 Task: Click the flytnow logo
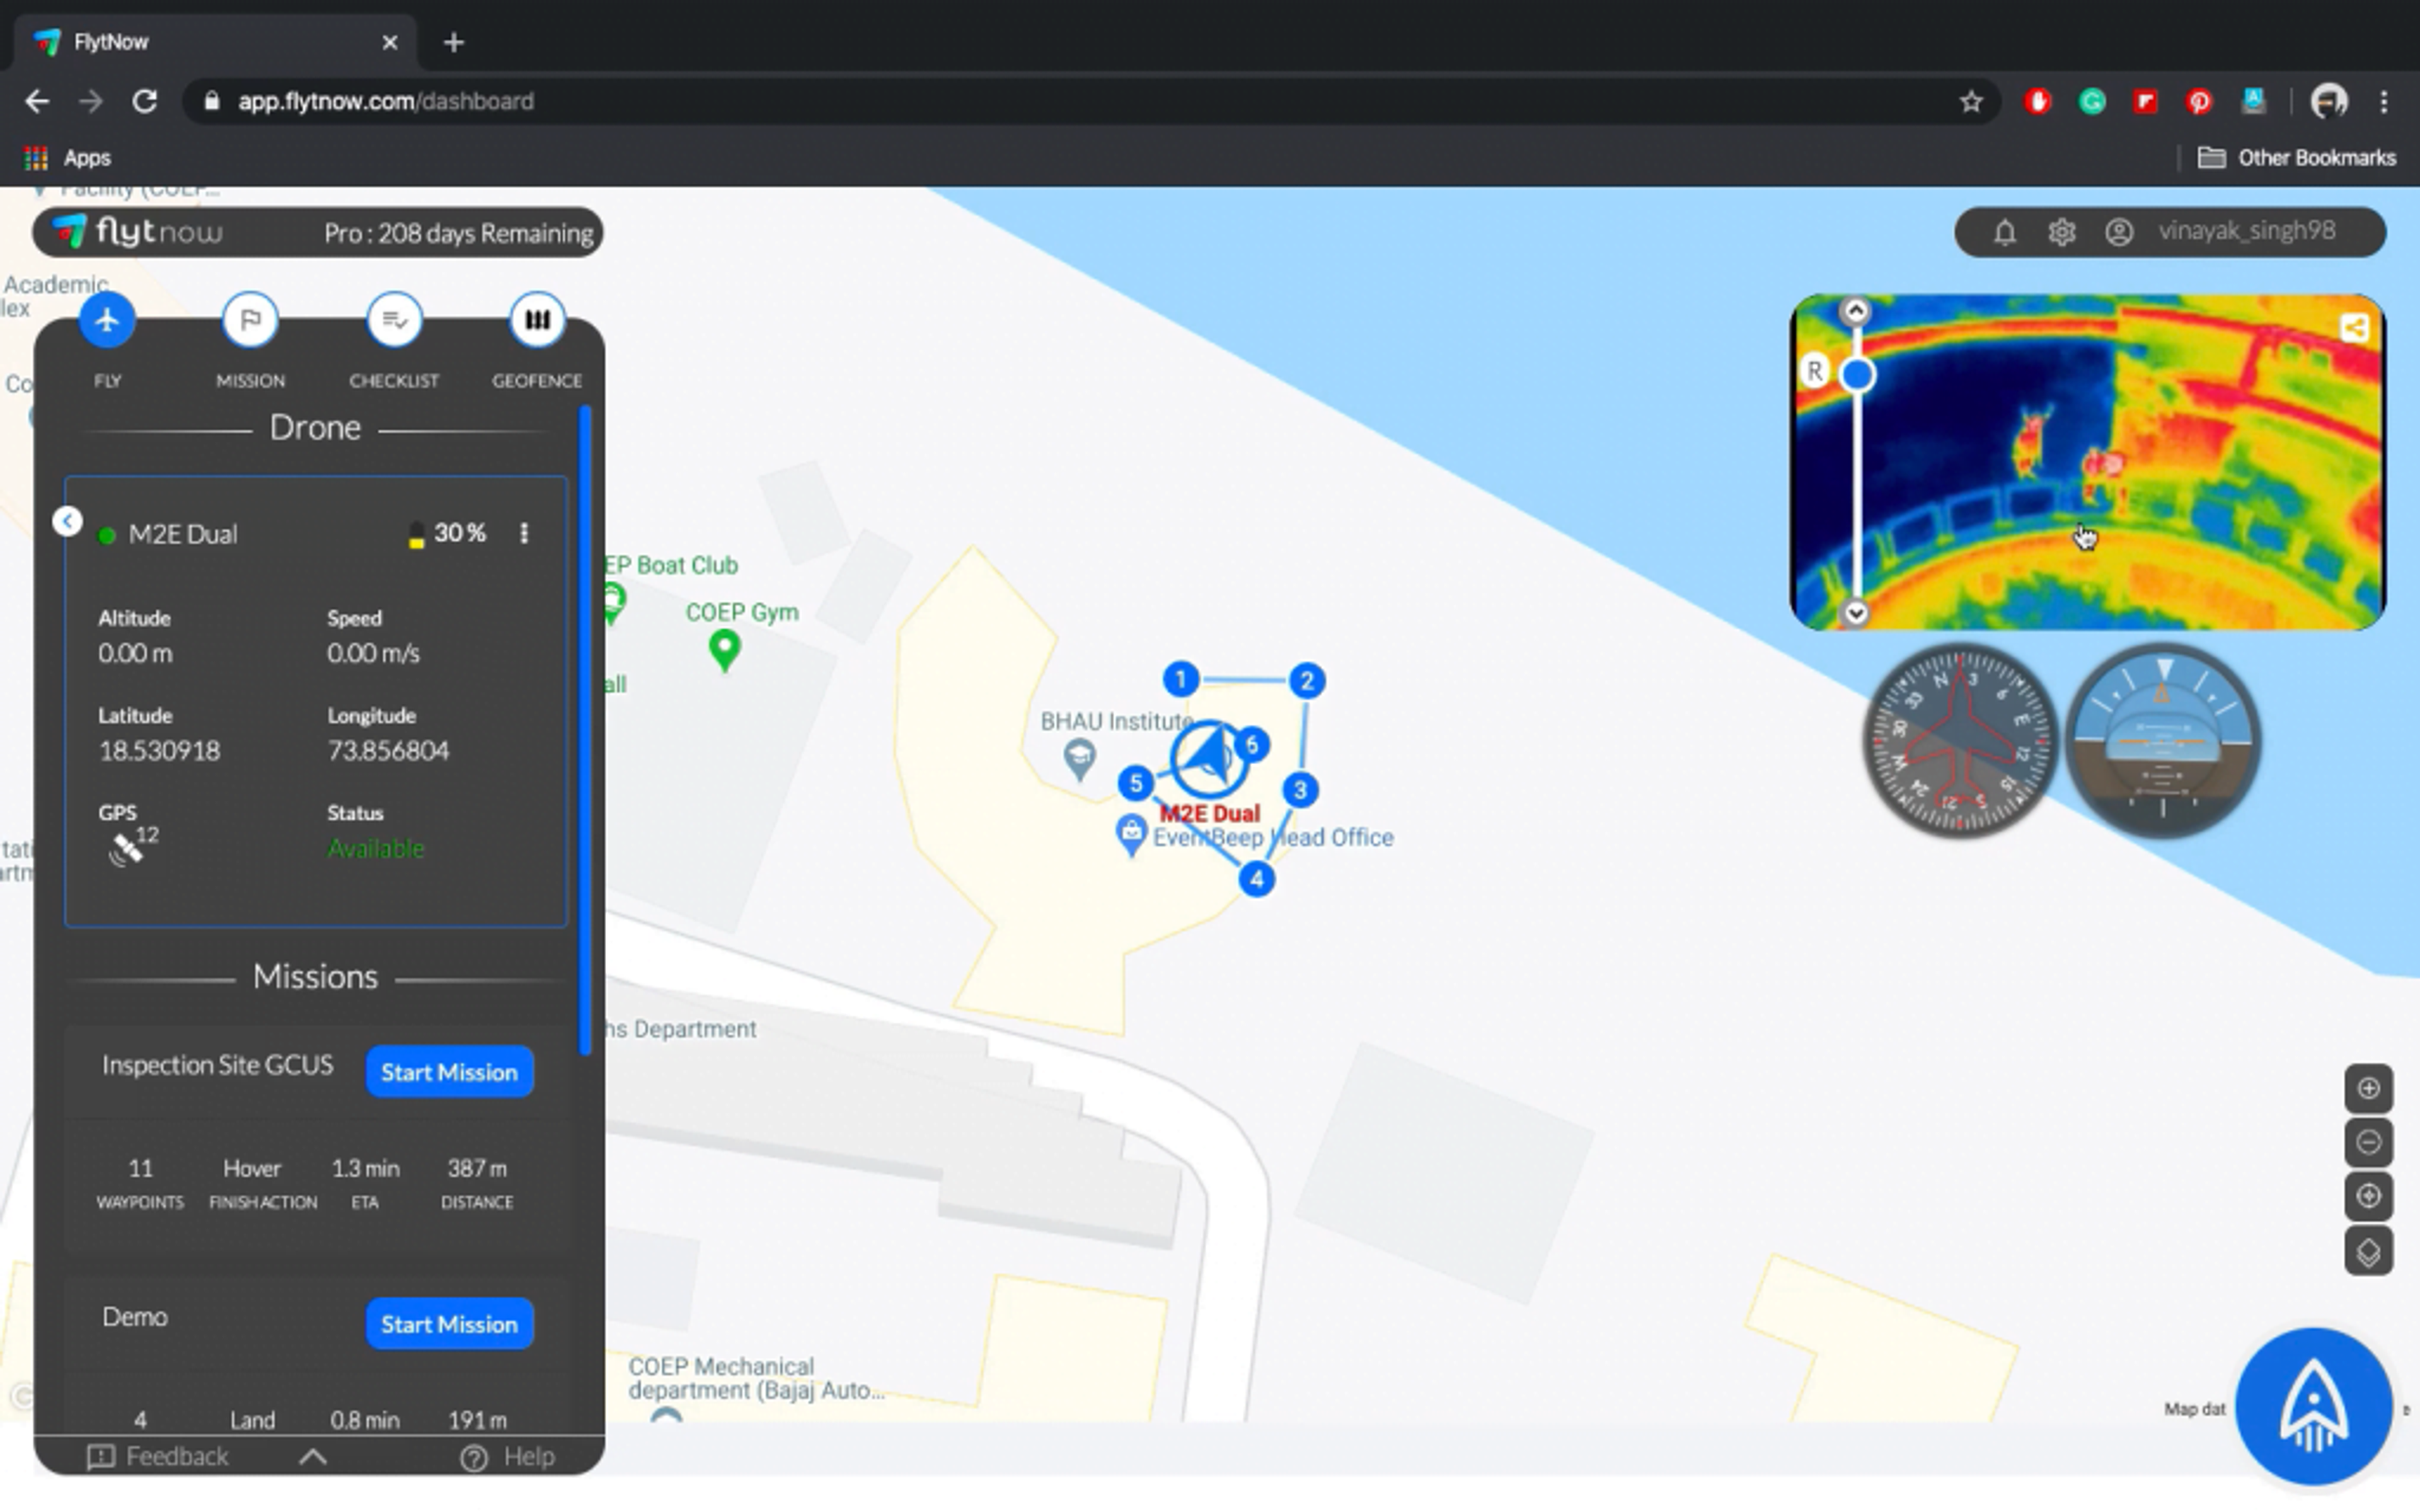pyautogui.click(x=138, y=232)
